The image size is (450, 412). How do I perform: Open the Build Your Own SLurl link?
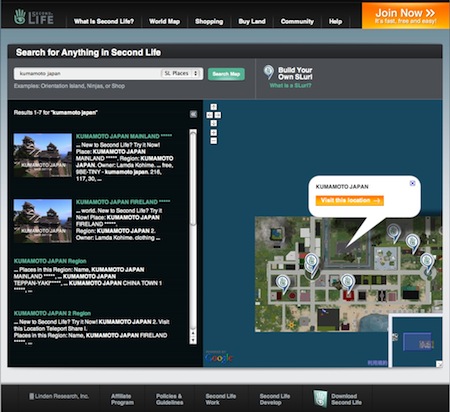click(295, 73)
